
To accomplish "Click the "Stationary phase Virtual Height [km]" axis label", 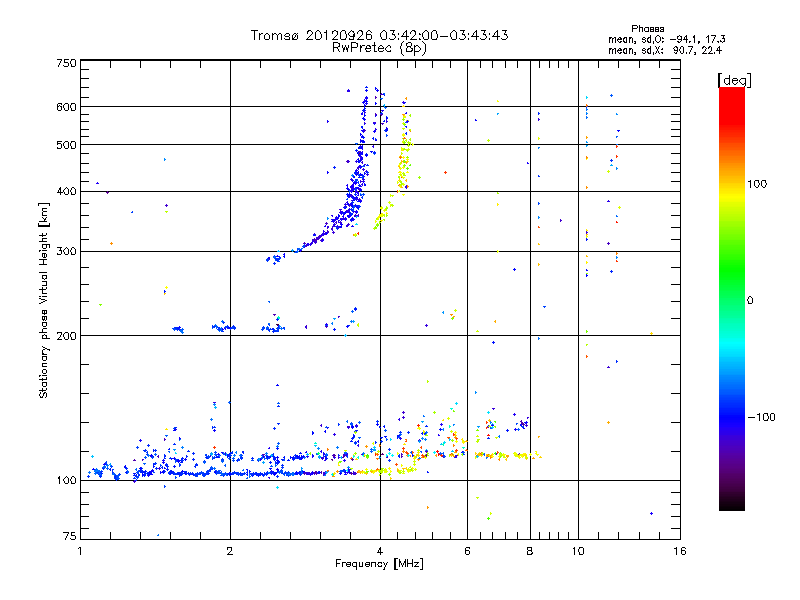I will [44, 300].
